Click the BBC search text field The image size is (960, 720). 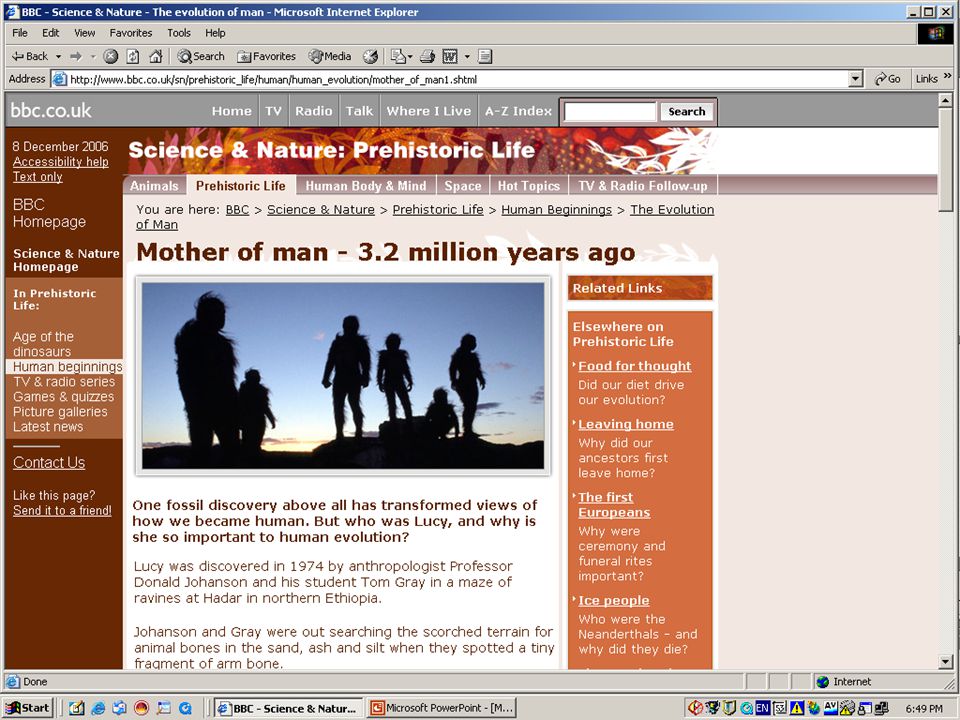[x=609, y=111]
